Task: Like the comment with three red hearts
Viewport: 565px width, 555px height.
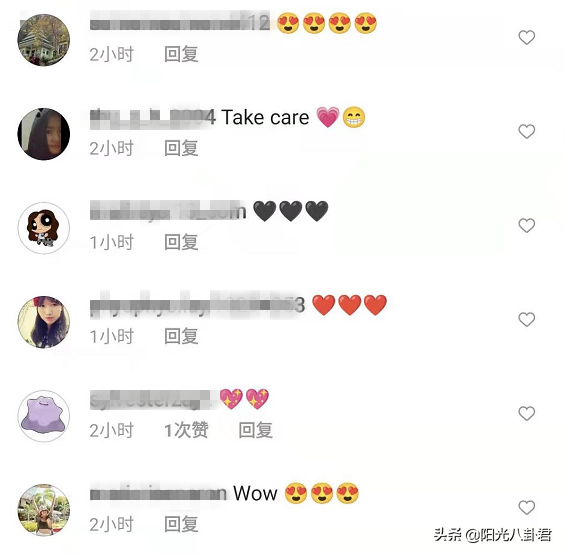Action: tap(526, 320)
